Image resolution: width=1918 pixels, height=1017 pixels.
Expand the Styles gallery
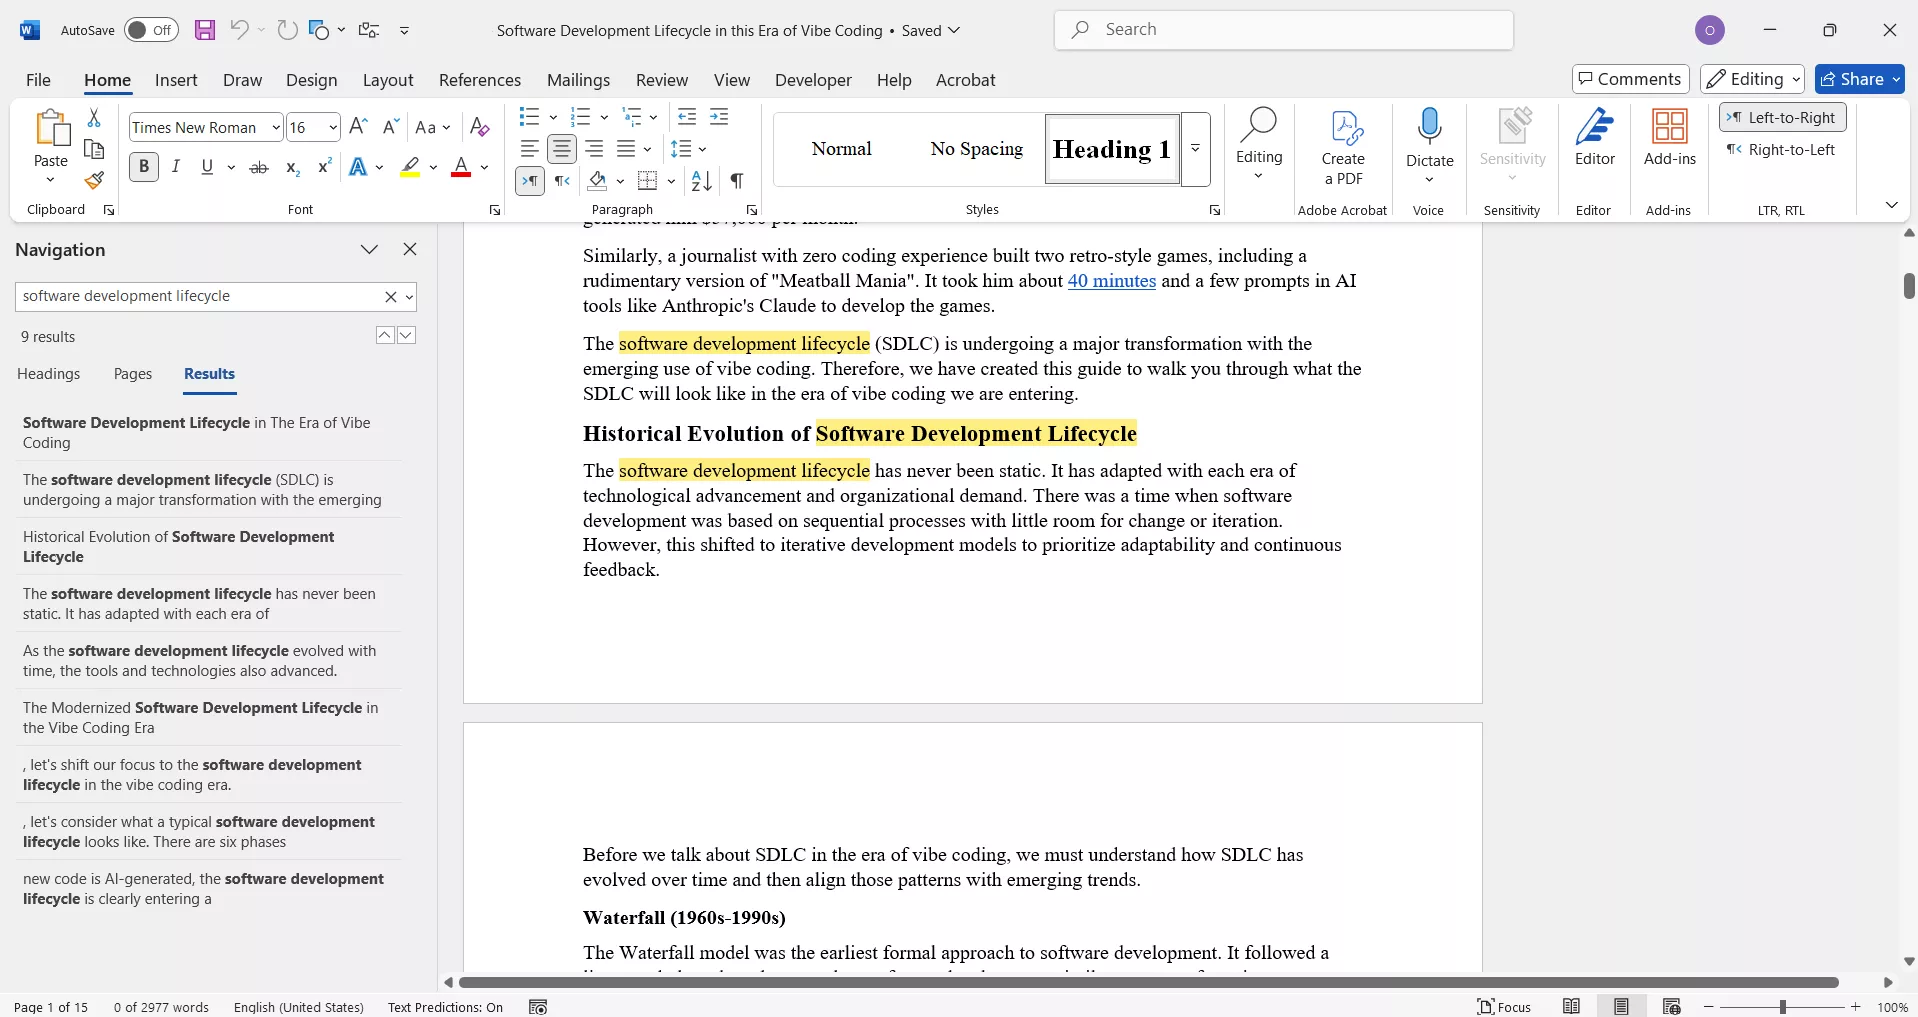click(x=1196, y=148)
